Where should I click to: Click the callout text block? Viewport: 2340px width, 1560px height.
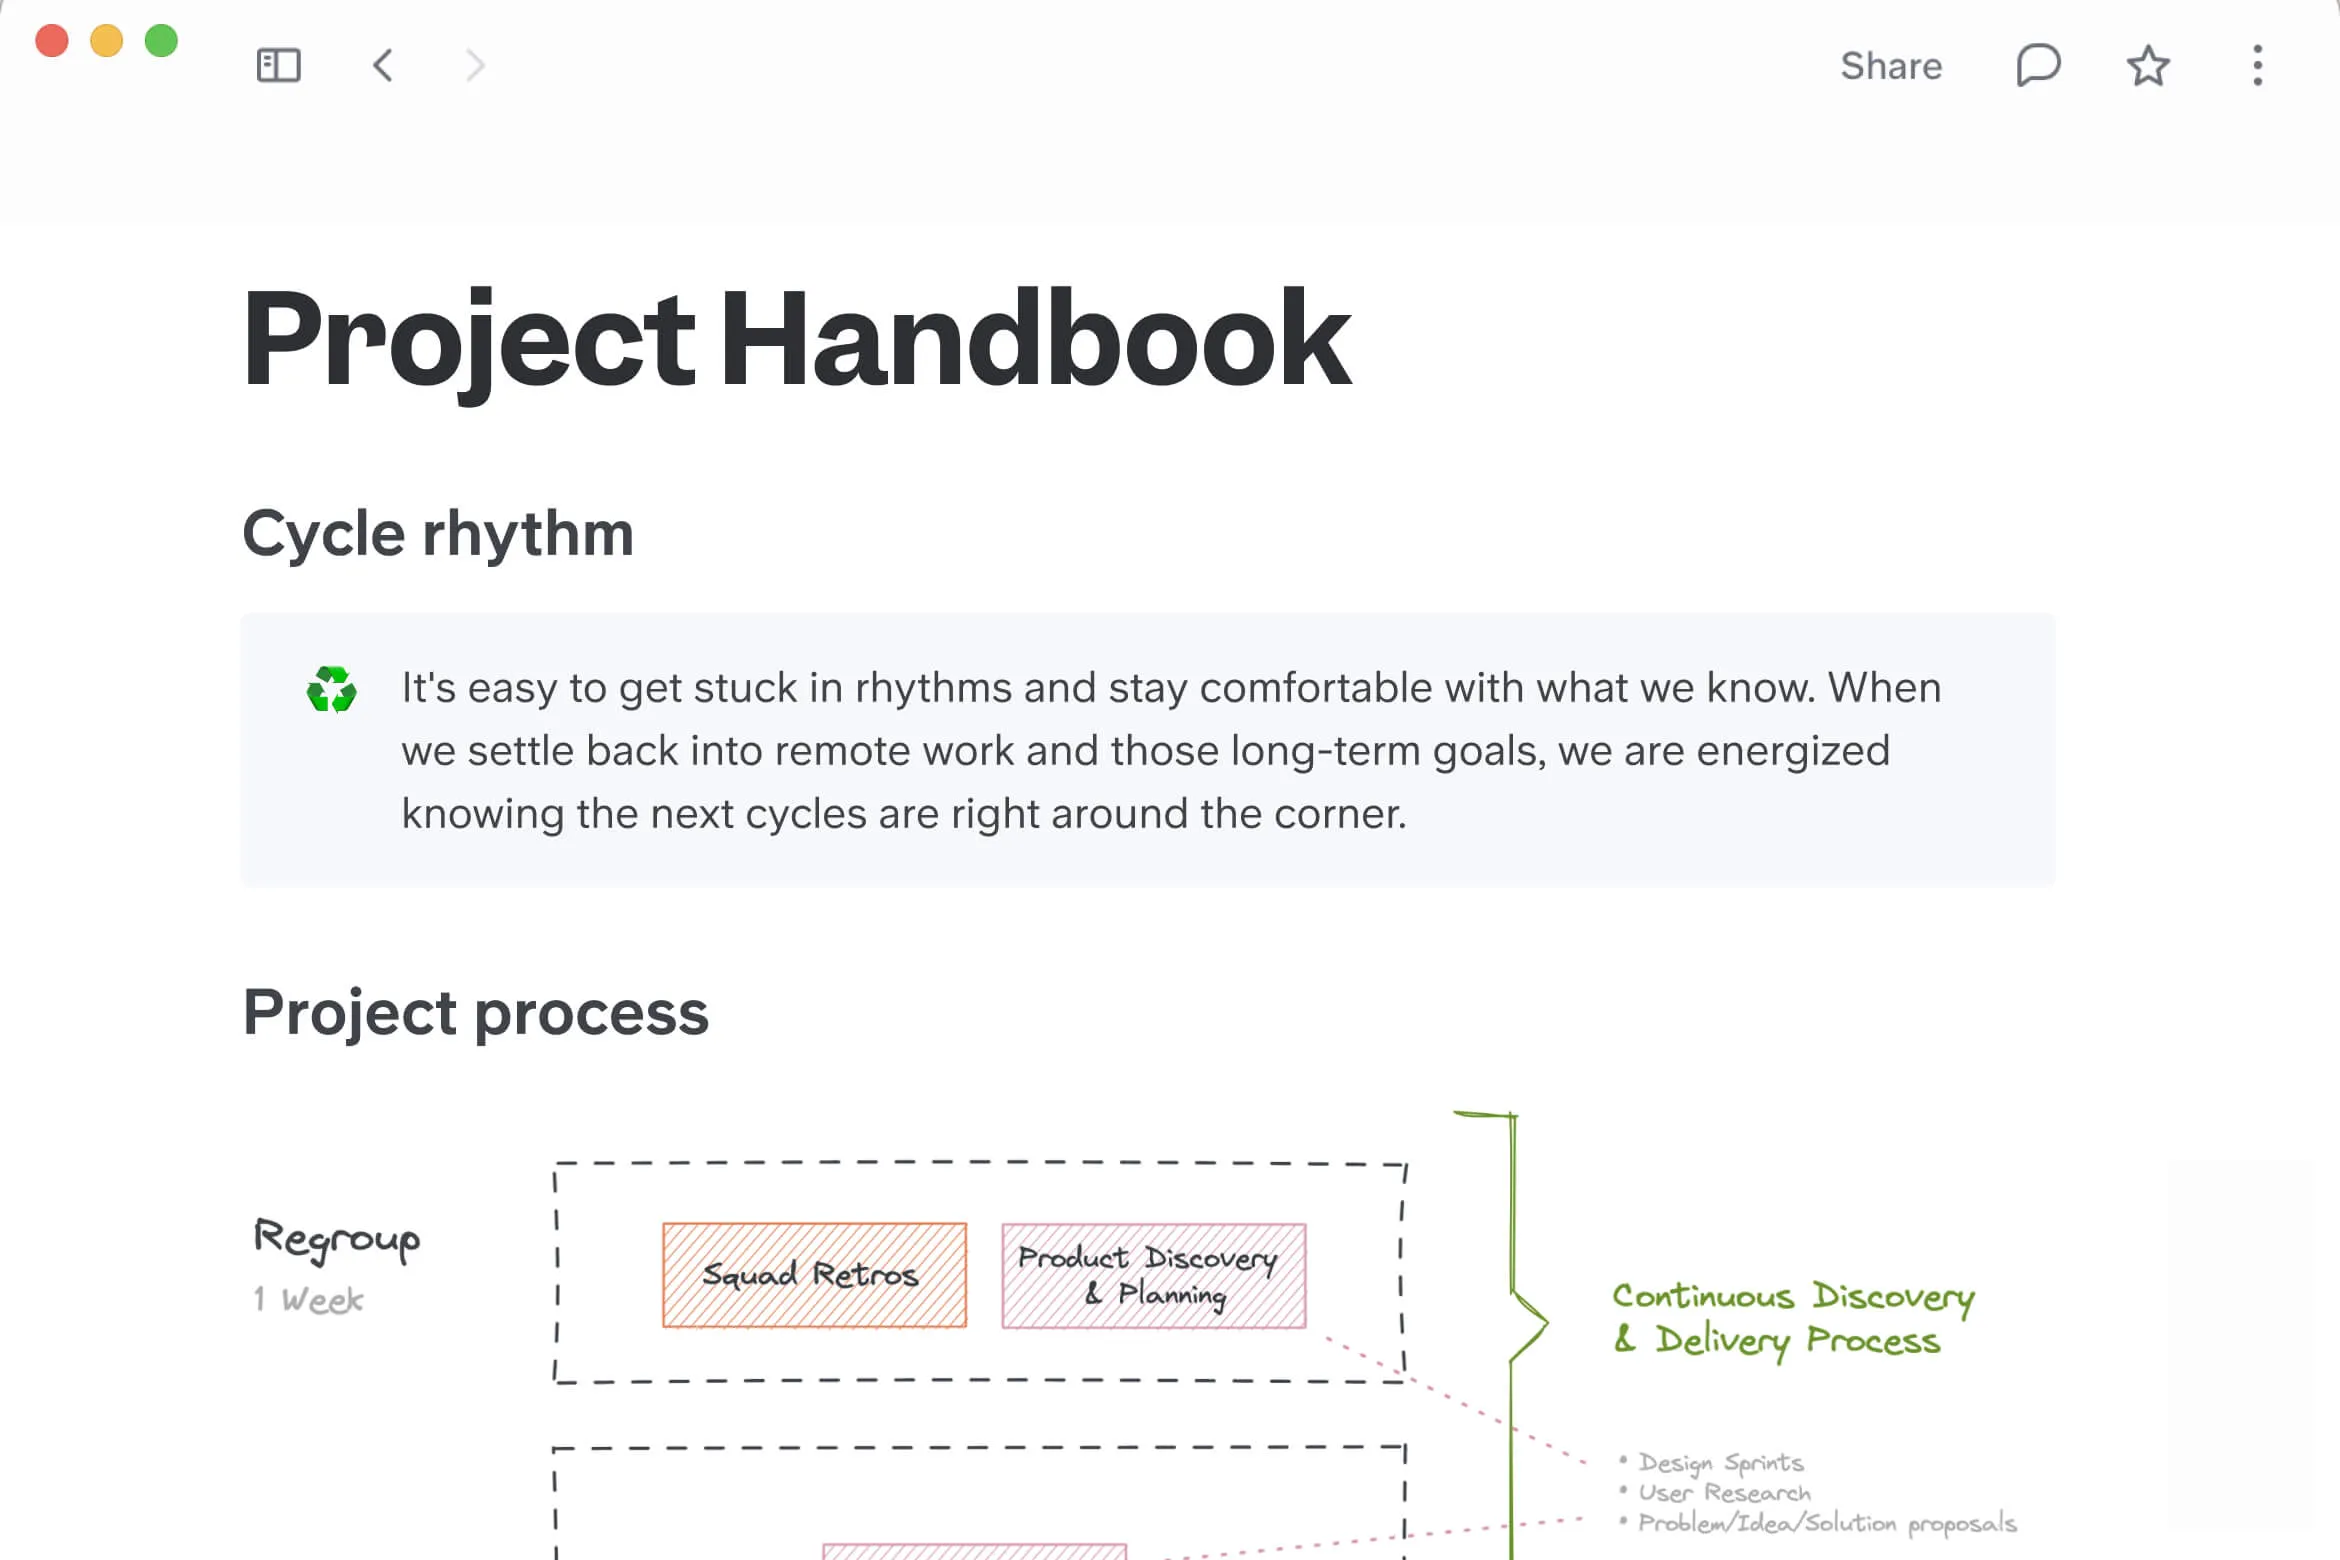tap(1170, 750)
